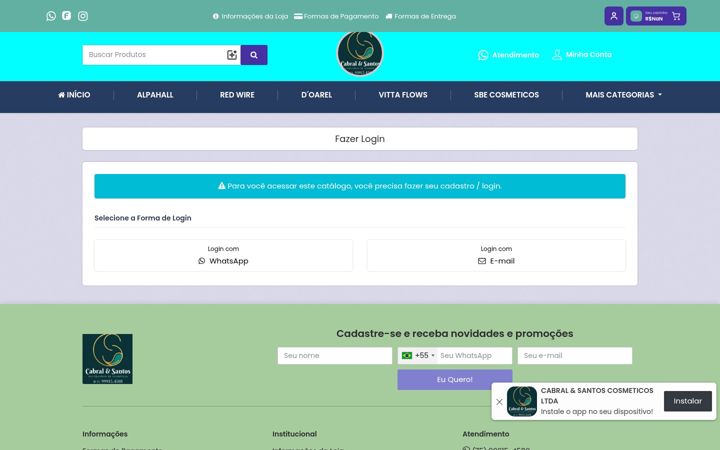The image size is (720, 450).
Task: Open D'OAREL category
Action: coord(316,95)
